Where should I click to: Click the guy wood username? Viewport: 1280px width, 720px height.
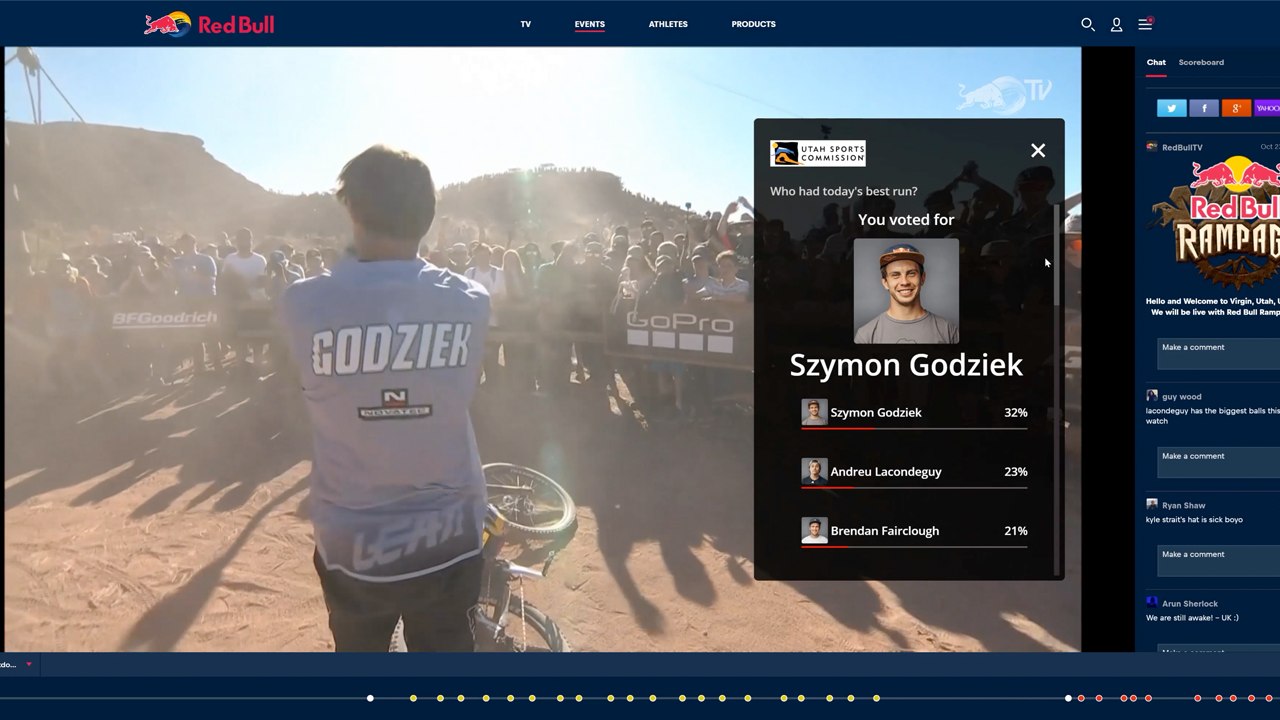1182,397
